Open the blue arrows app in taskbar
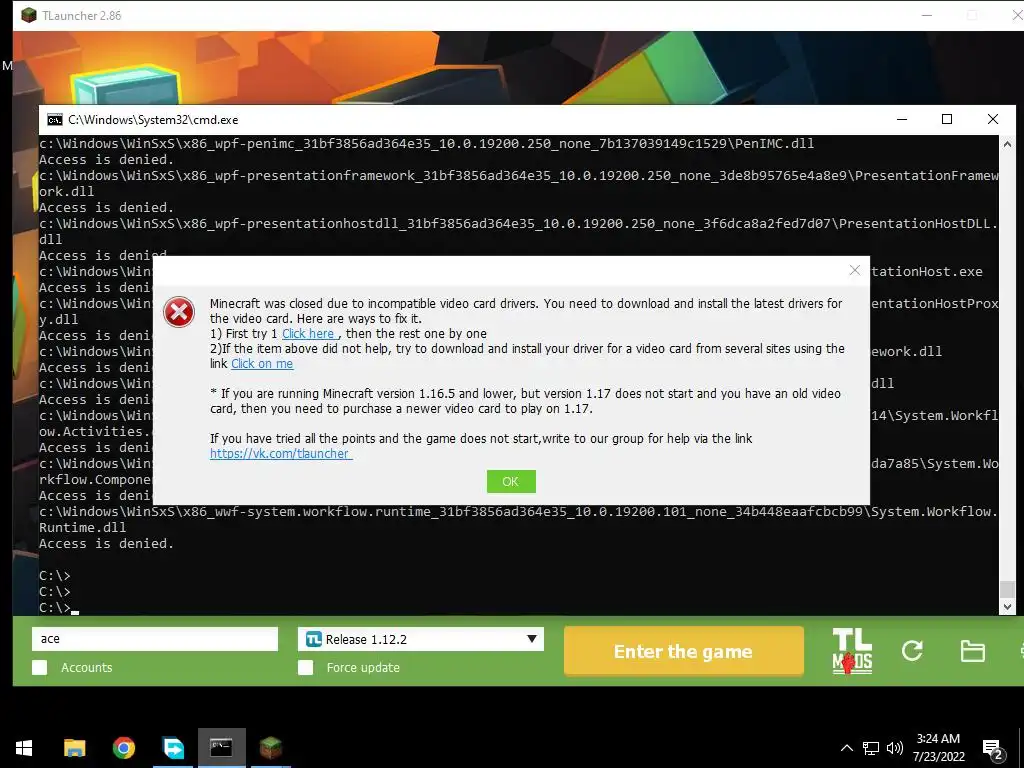This screenshot has width=1024, height=768. 173,748
